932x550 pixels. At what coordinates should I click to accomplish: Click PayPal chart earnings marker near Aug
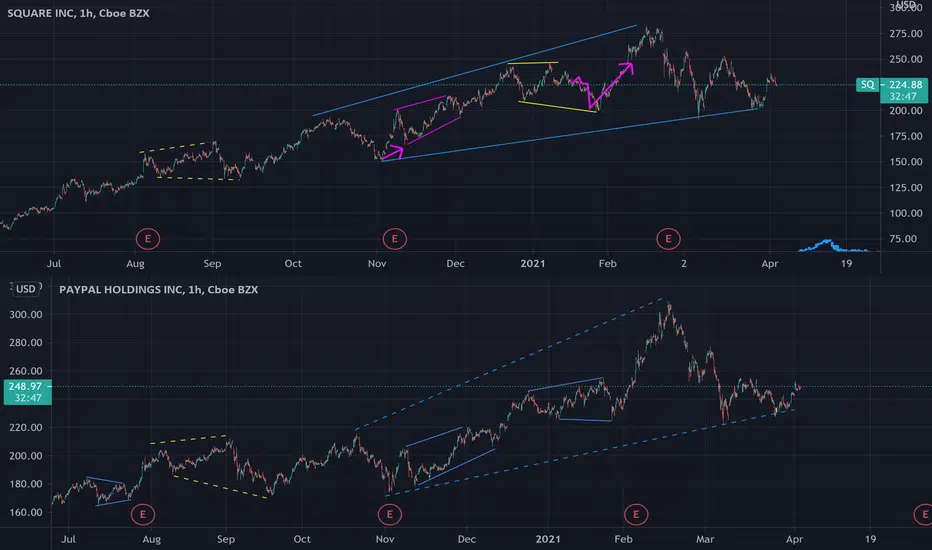point(143,514)
